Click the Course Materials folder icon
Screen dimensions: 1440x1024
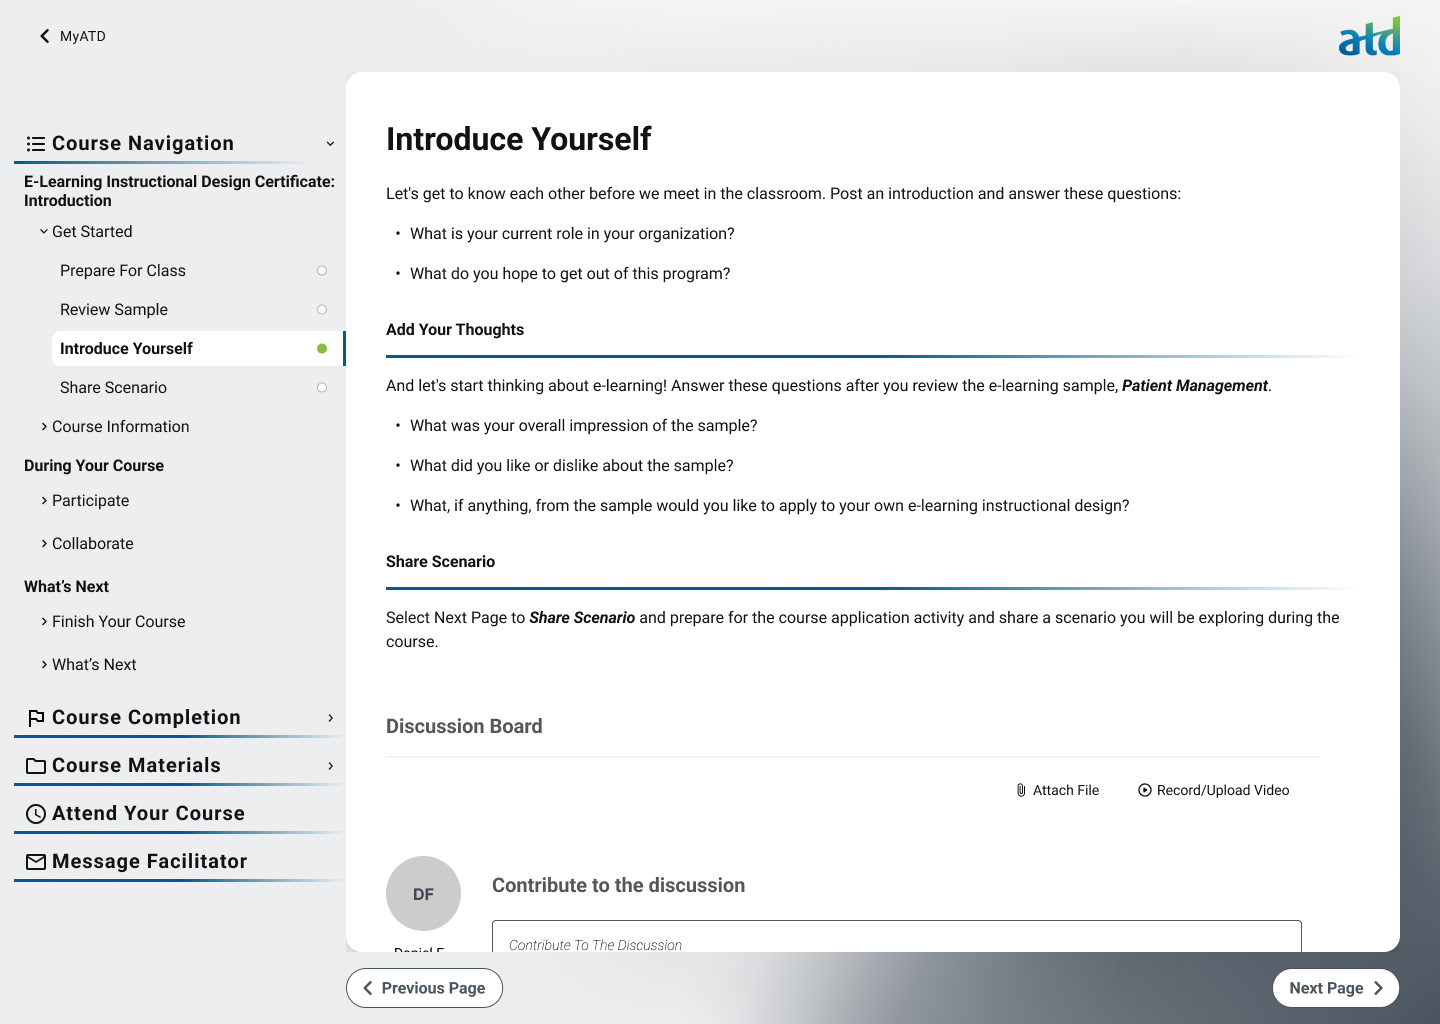point(36,766)
